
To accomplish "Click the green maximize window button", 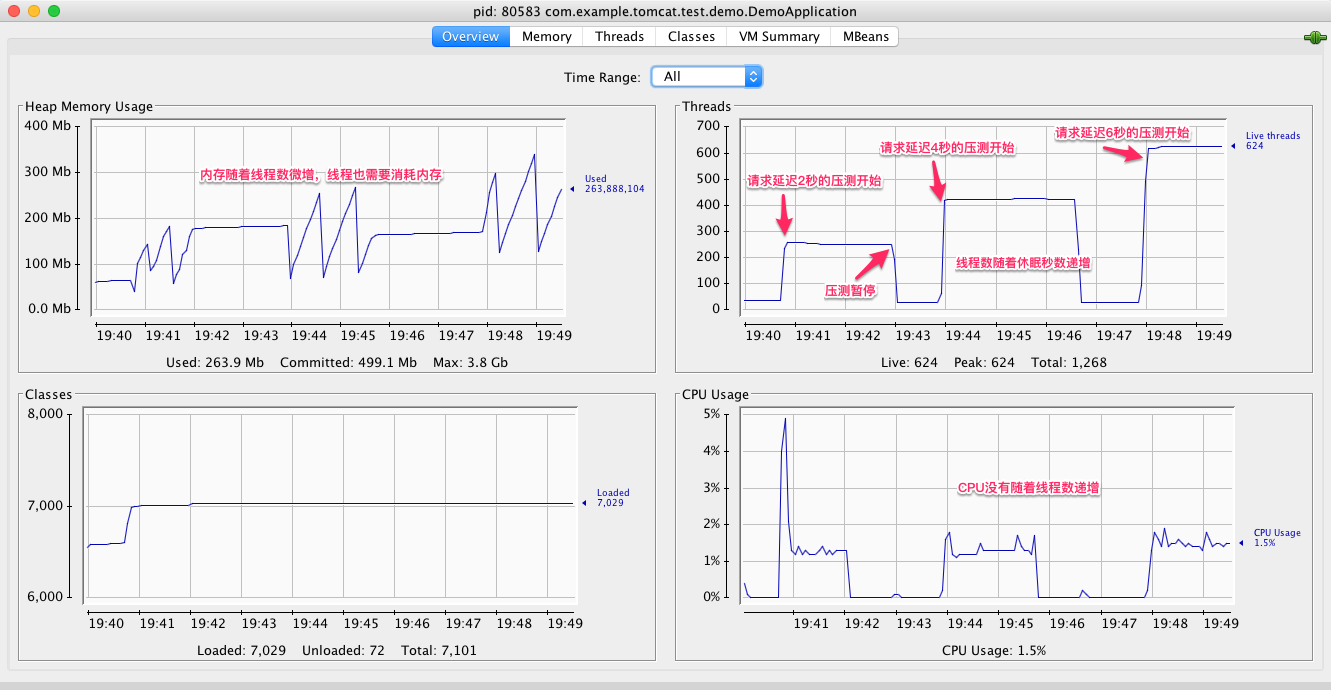I will [x=53, y=11].
